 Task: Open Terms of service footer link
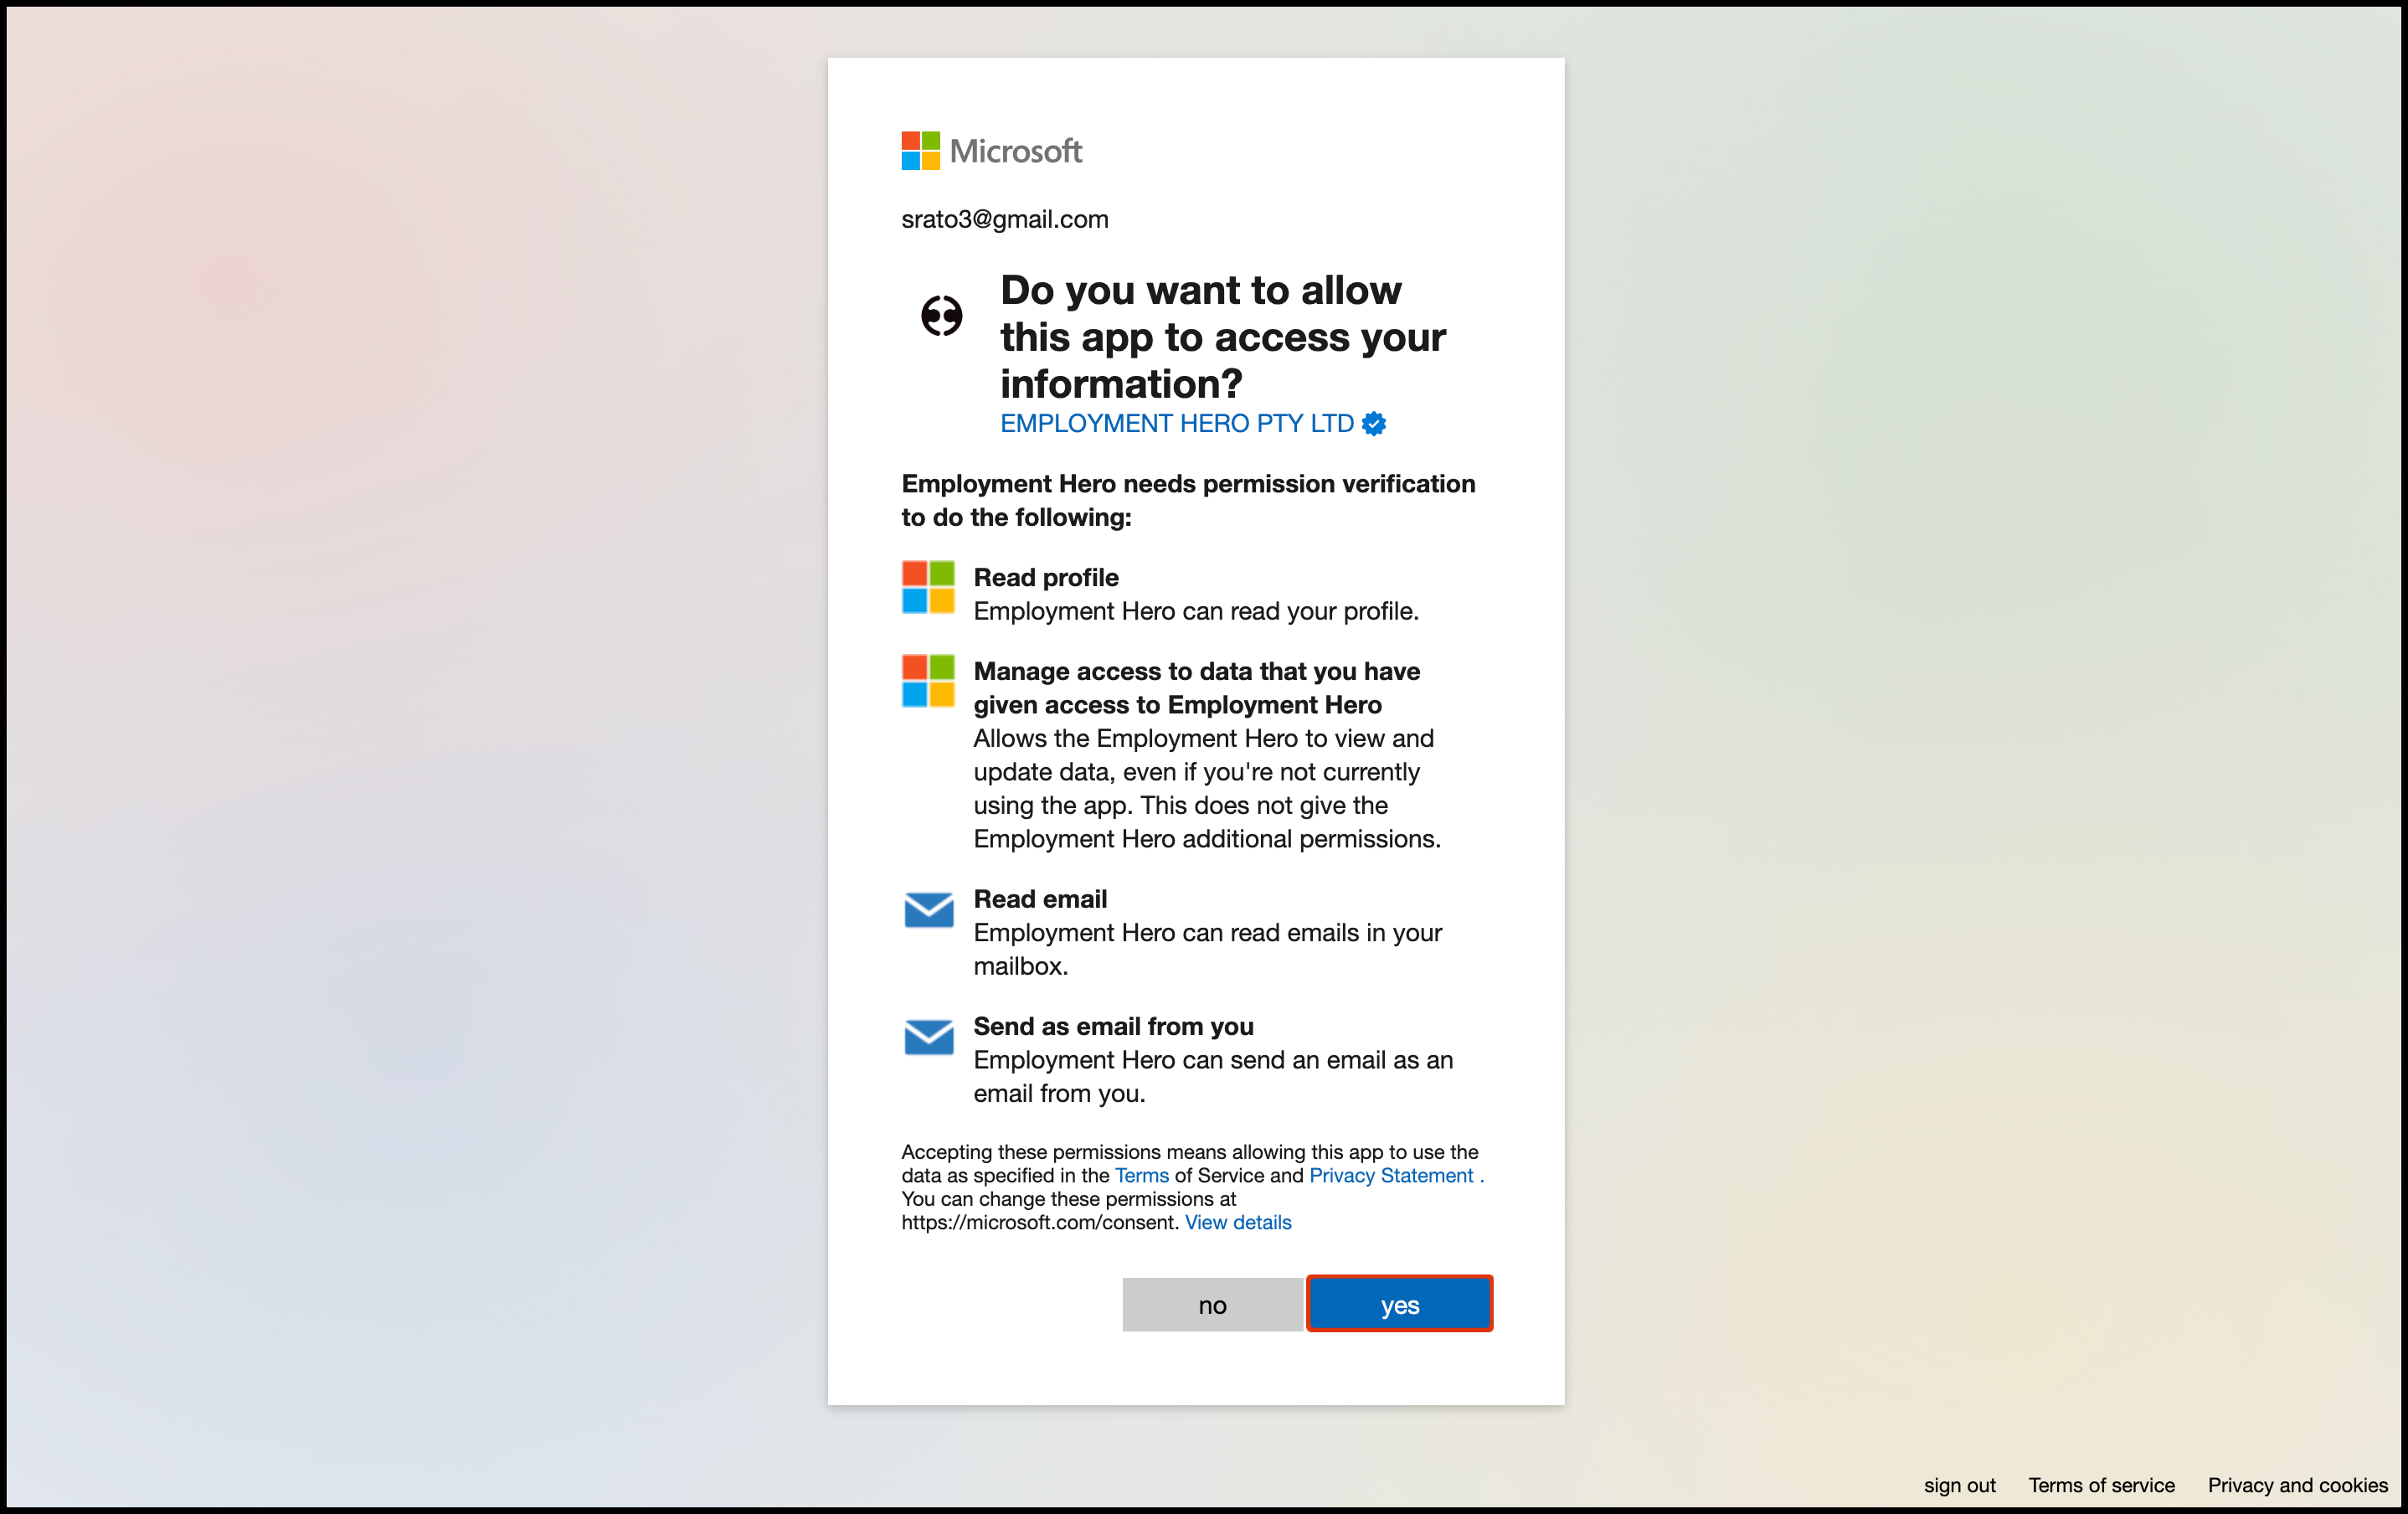(2101, 1485)
